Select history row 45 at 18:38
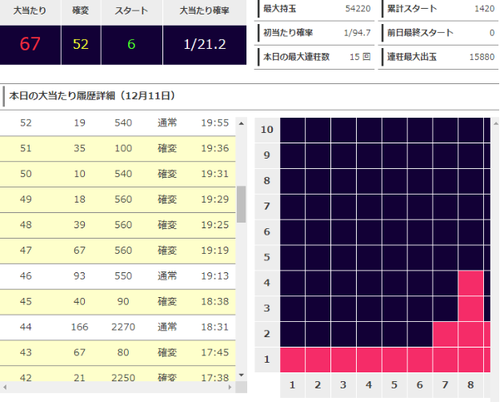Viewport: 500px width, 406px height. (118, 302)
